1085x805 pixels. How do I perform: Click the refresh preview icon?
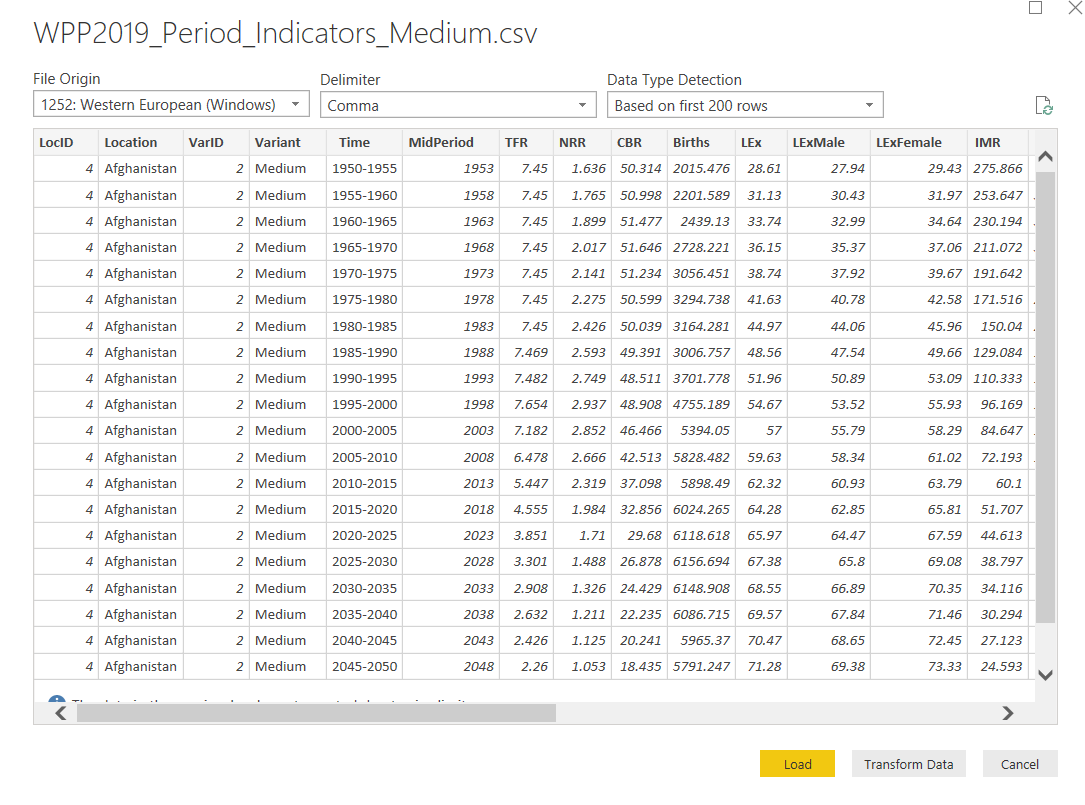click(1044, 106)
